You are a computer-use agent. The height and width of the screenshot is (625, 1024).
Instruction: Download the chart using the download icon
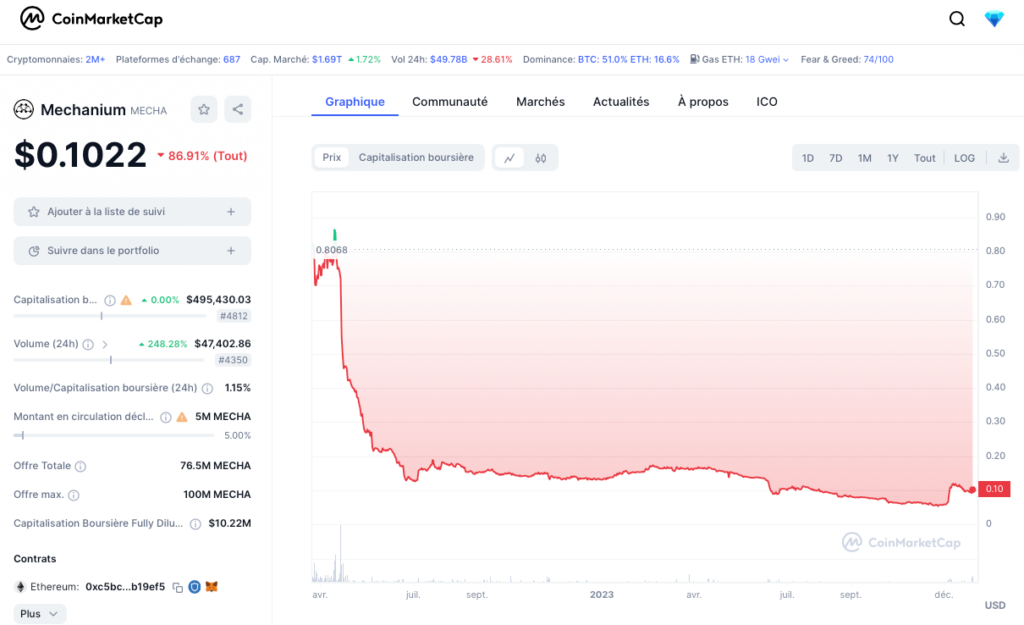click(1001, 157)
